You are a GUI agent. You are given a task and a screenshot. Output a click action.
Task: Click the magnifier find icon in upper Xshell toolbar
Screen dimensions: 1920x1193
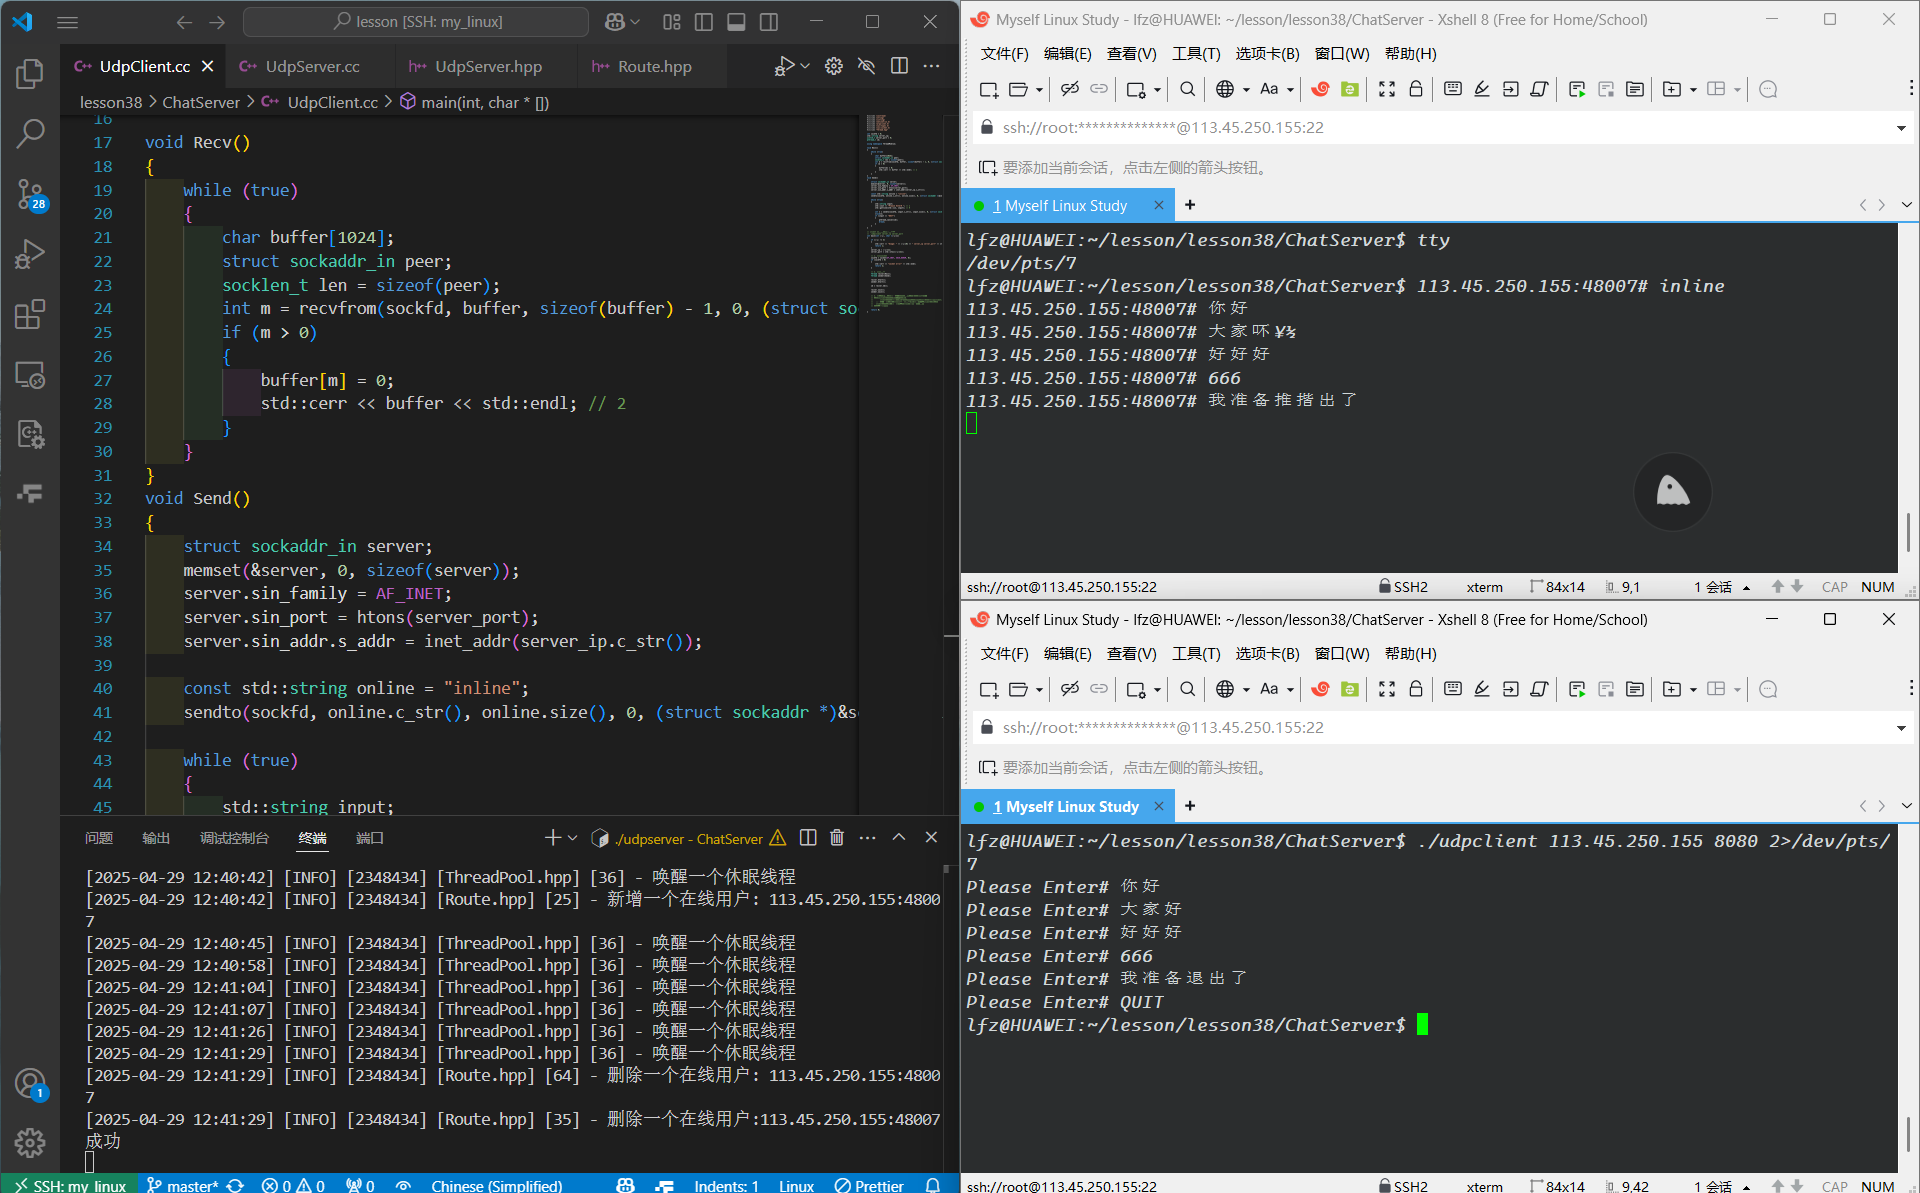[1187, 89]
